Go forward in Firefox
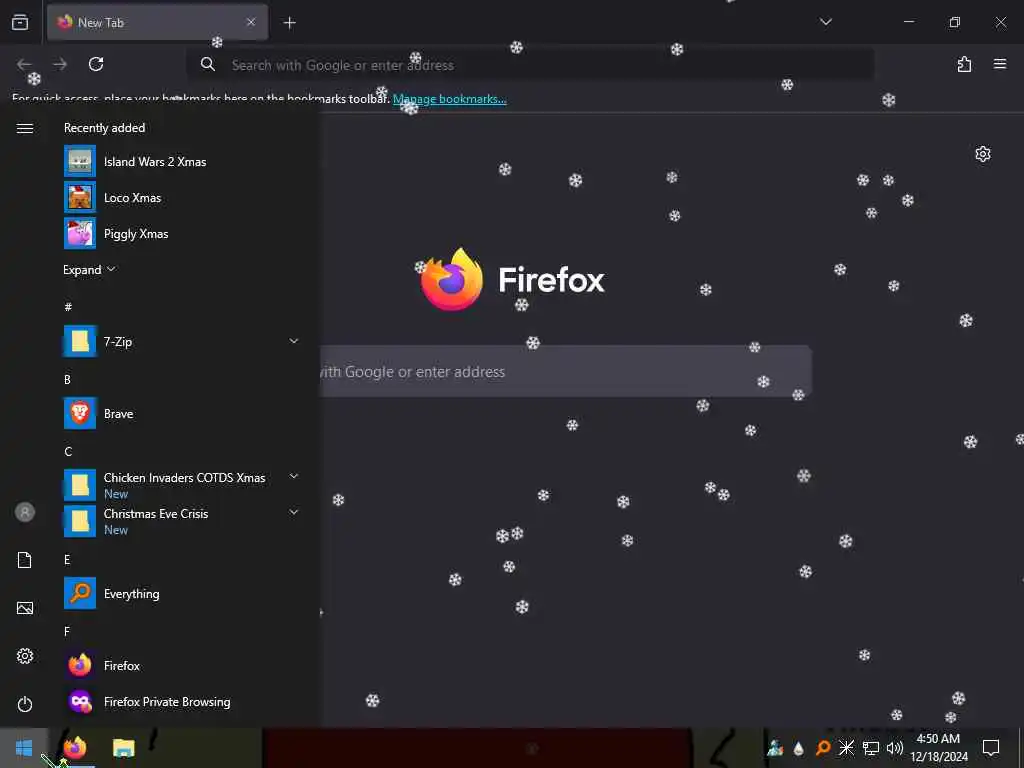This screenshot has height=768, width=1024. click(60, 64)
